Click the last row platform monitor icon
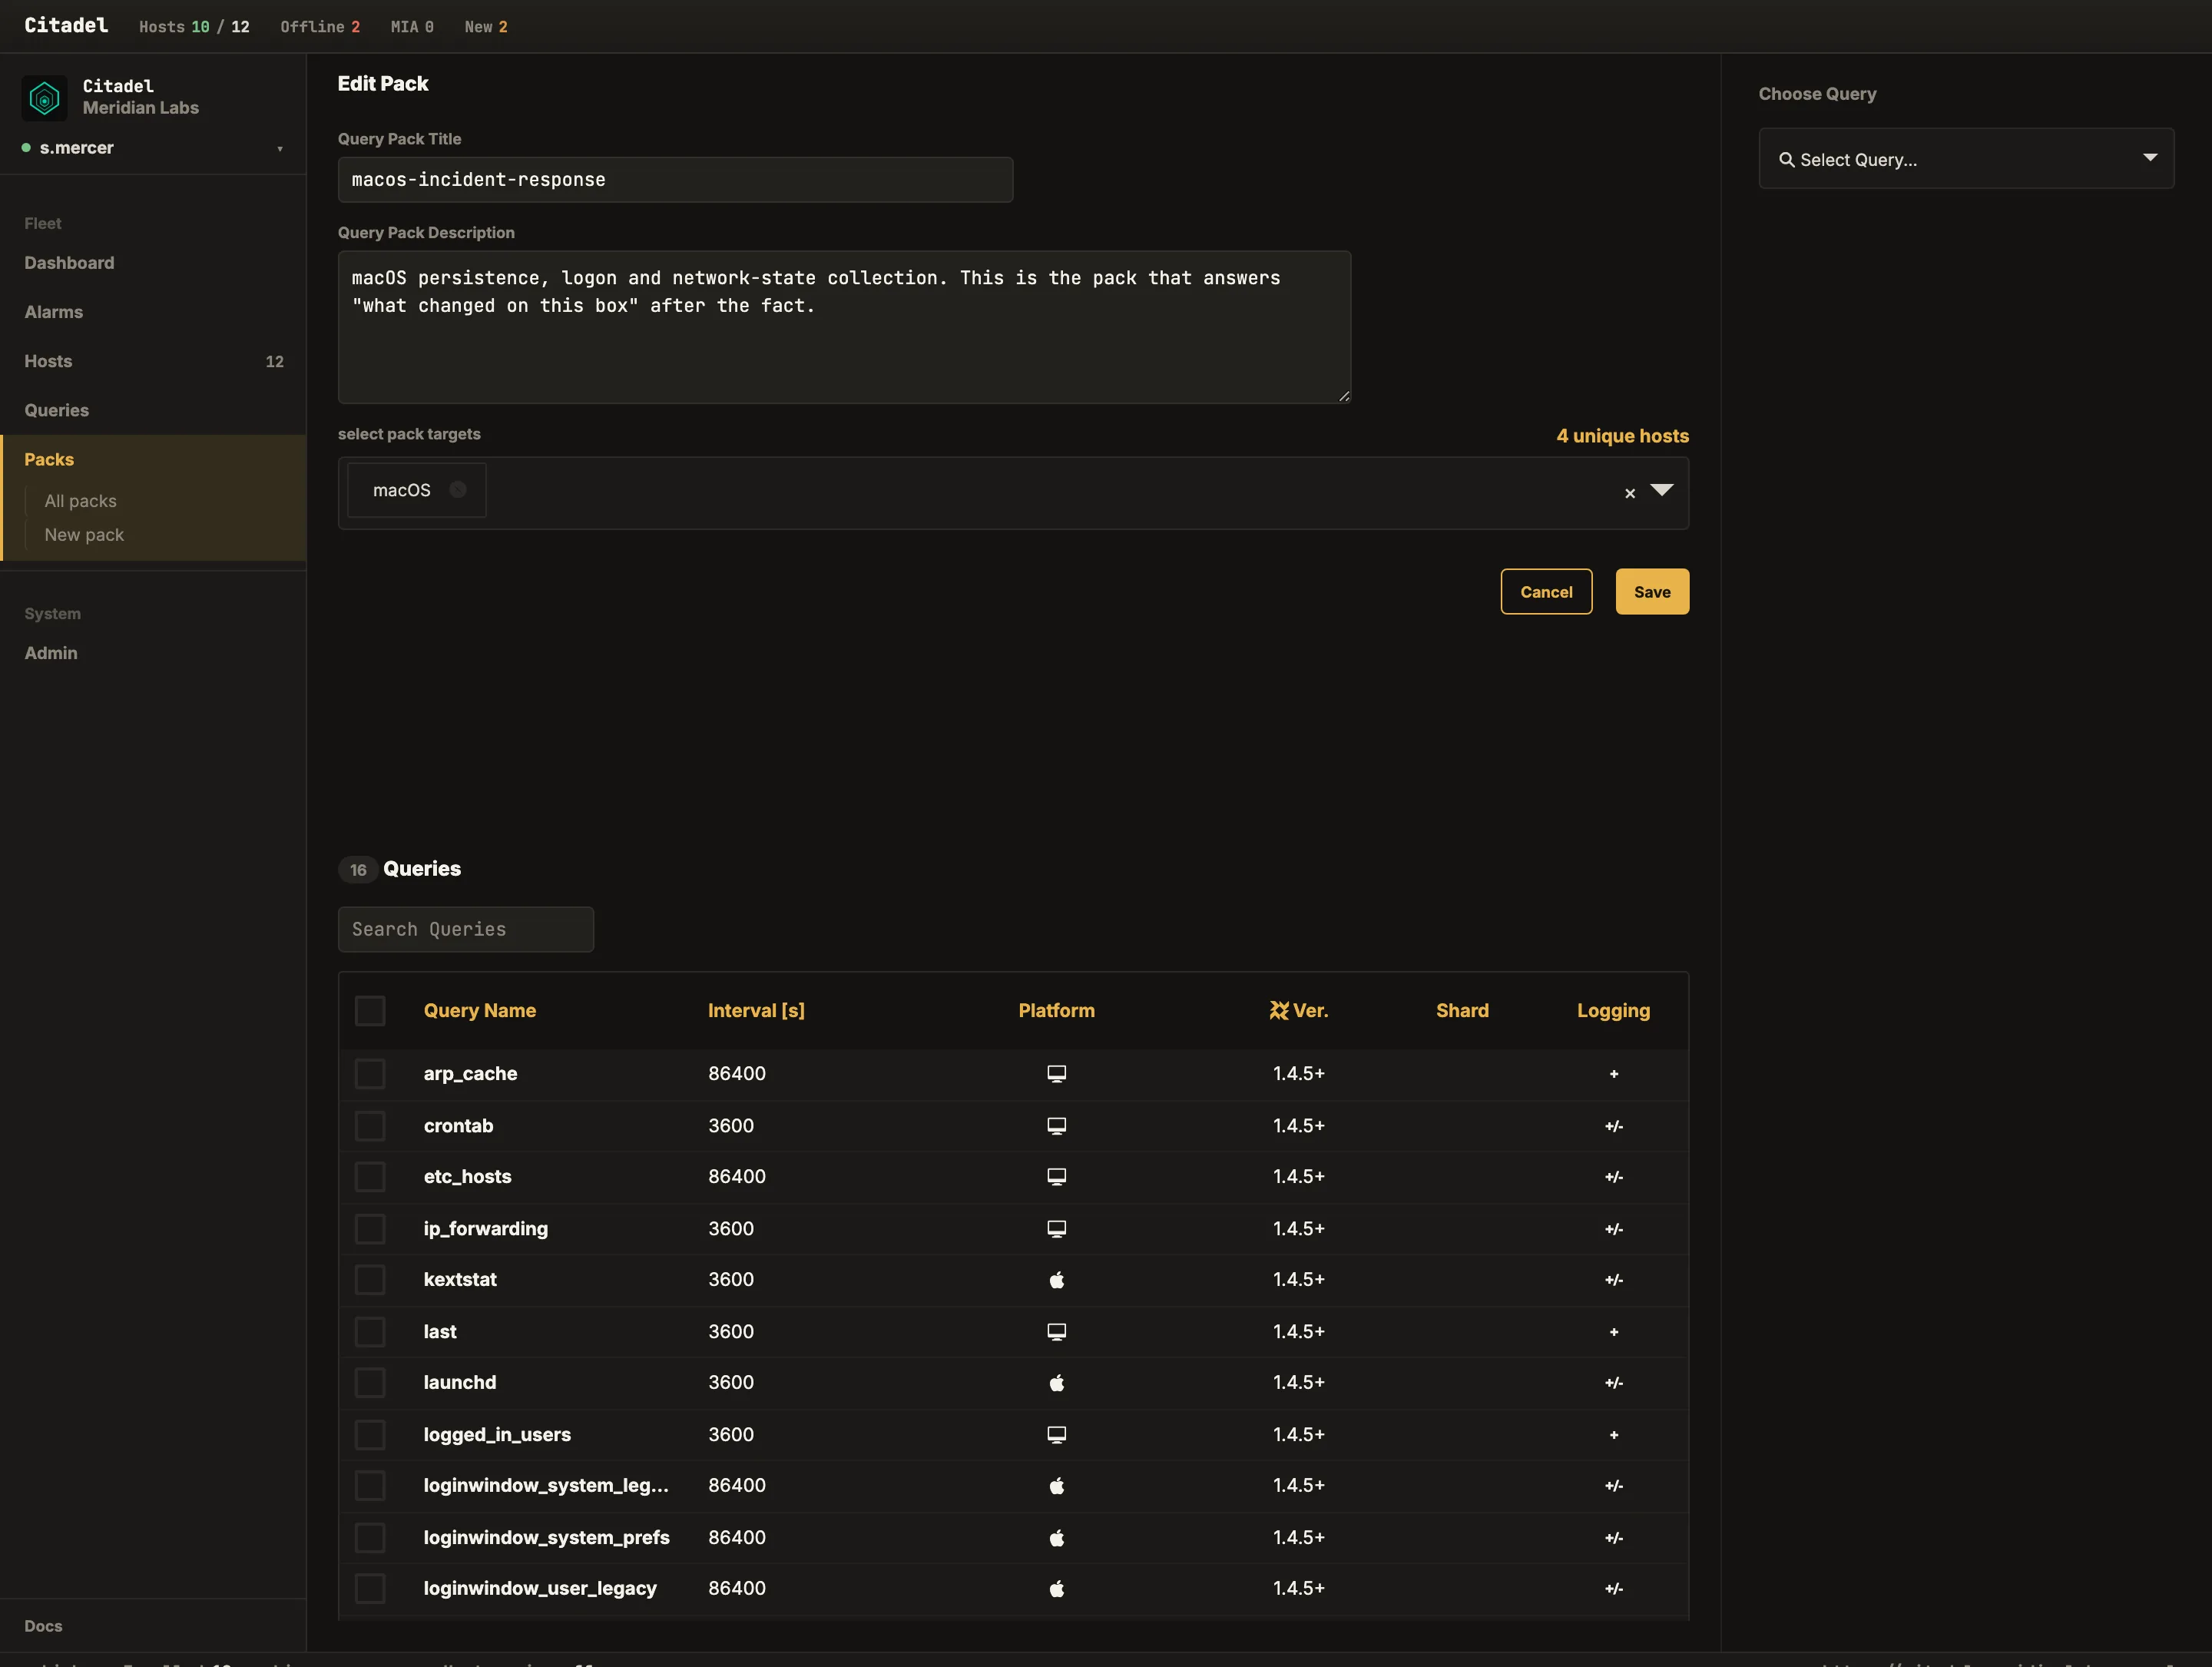This screenshot has width=2212, height=1667. point(1056,1332)
